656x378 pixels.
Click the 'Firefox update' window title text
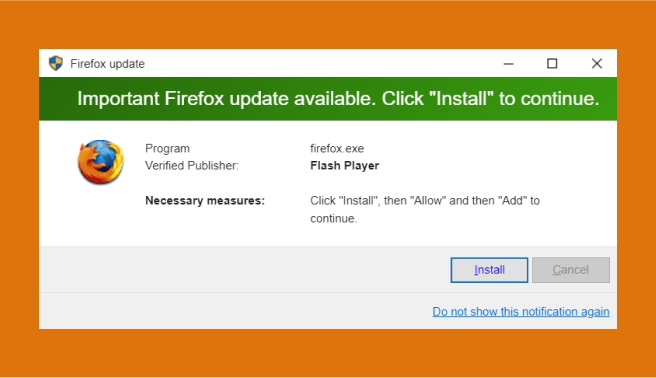pos(108,64)
